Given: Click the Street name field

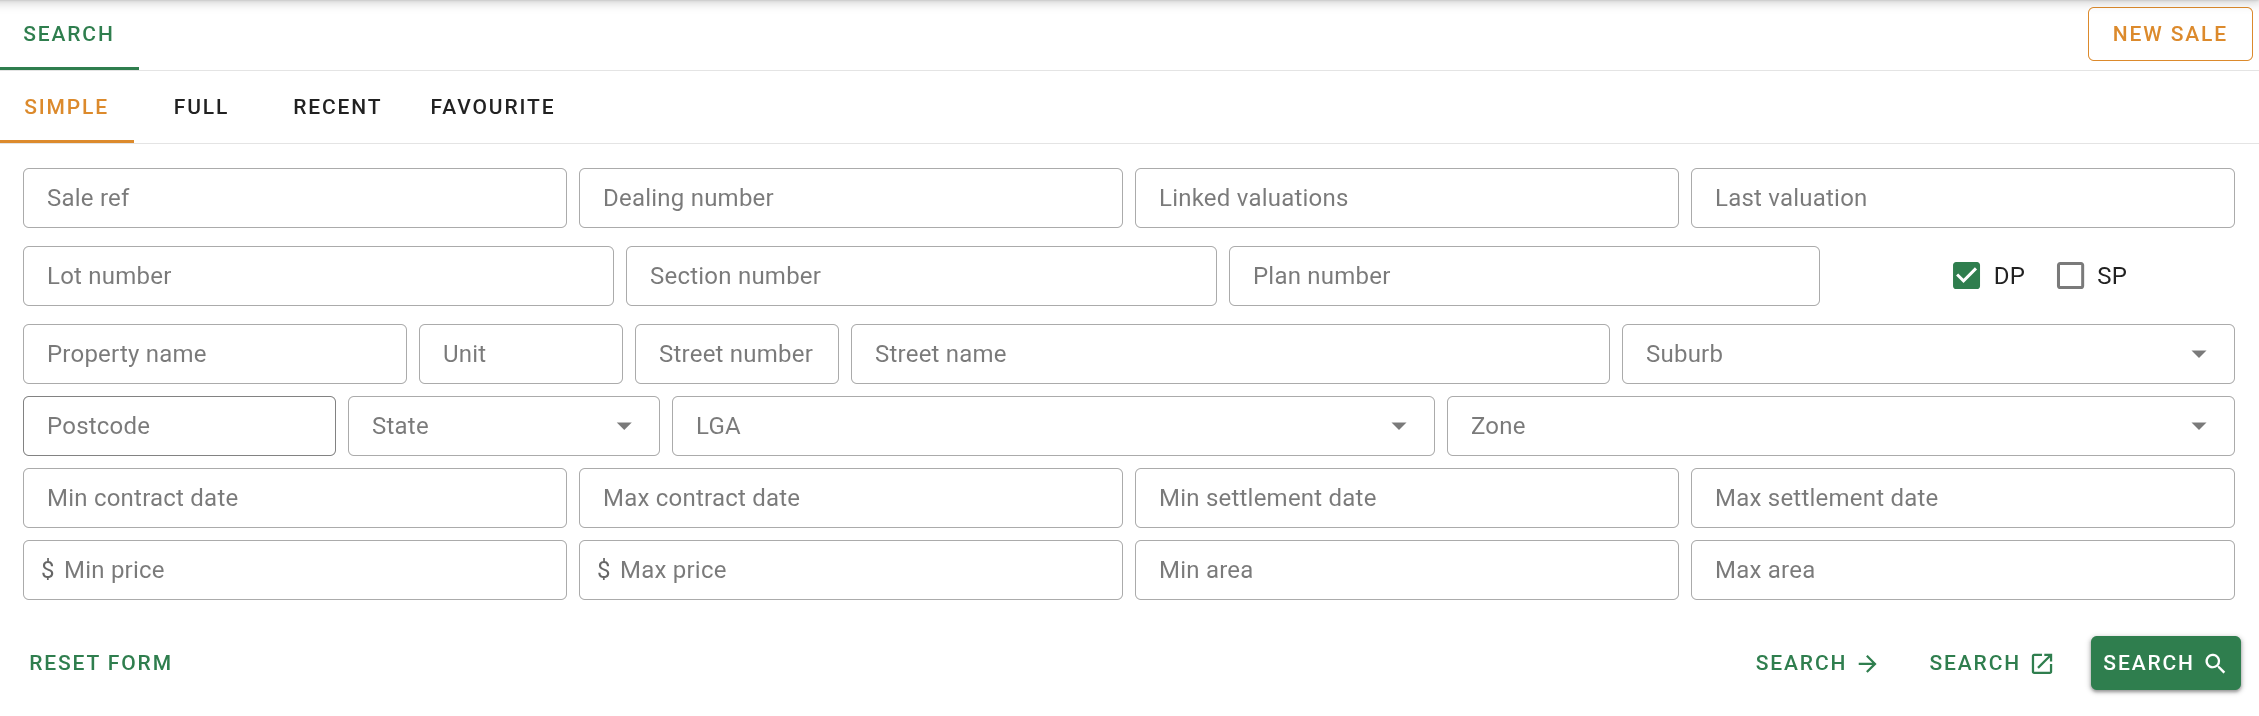Looking at the screenshot, I should [1230, 354].
